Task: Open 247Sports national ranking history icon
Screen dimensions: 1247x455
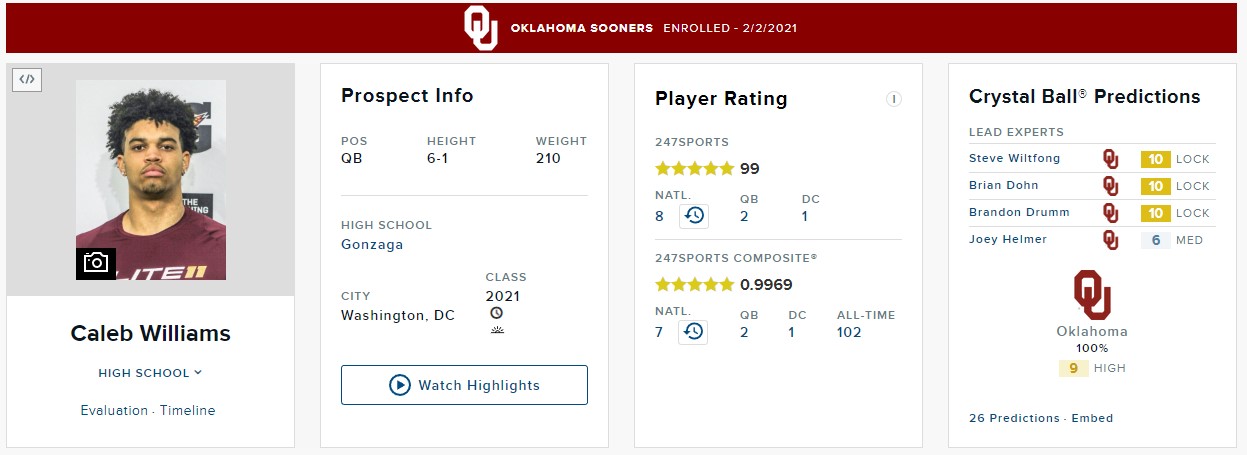Action: pyautogui.click(x=694, y=215)
